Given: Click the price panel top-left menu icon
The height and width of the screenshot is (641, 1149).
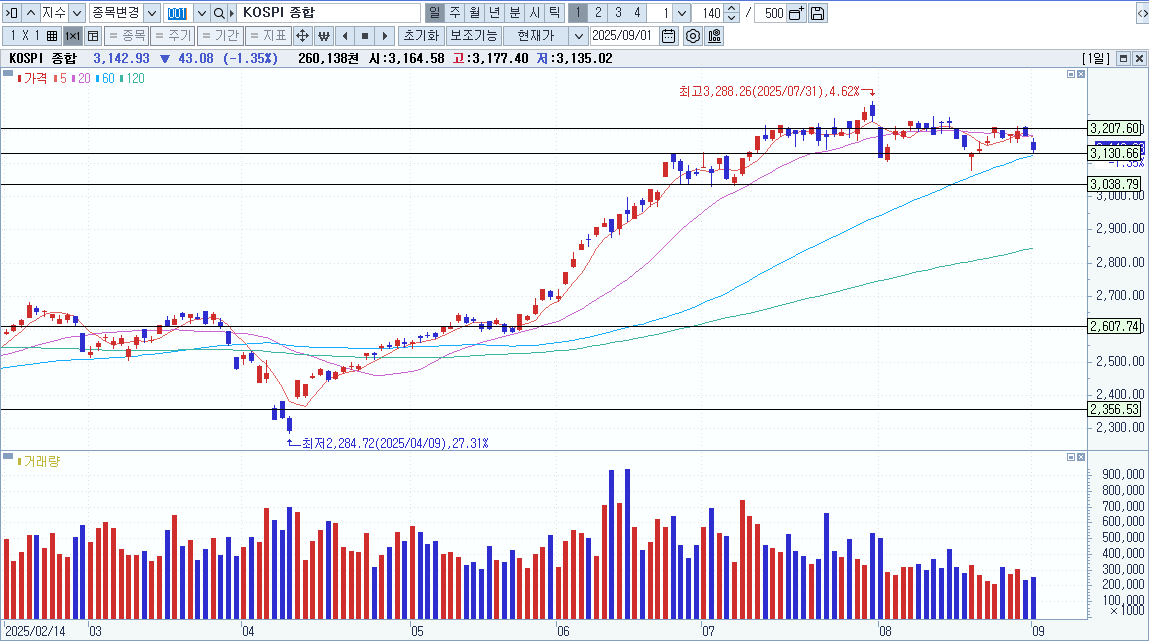Looking at the screenshot, I should 7,73.
